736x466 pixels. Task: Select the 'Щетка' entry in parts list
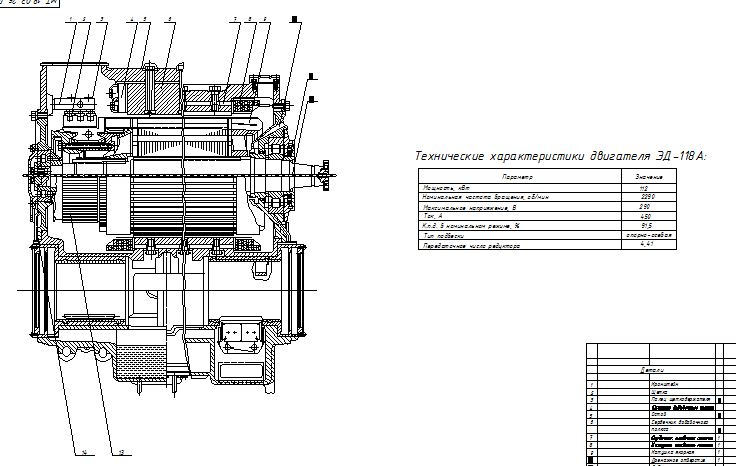point(659,392)
